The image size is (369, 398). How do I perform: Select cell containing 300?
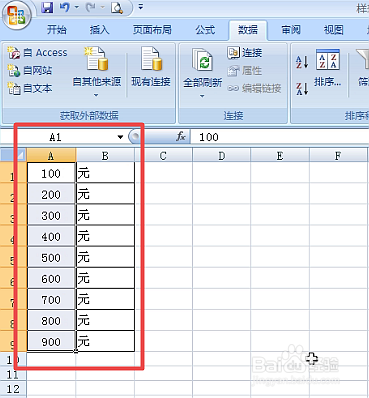[x=51, y=215]
